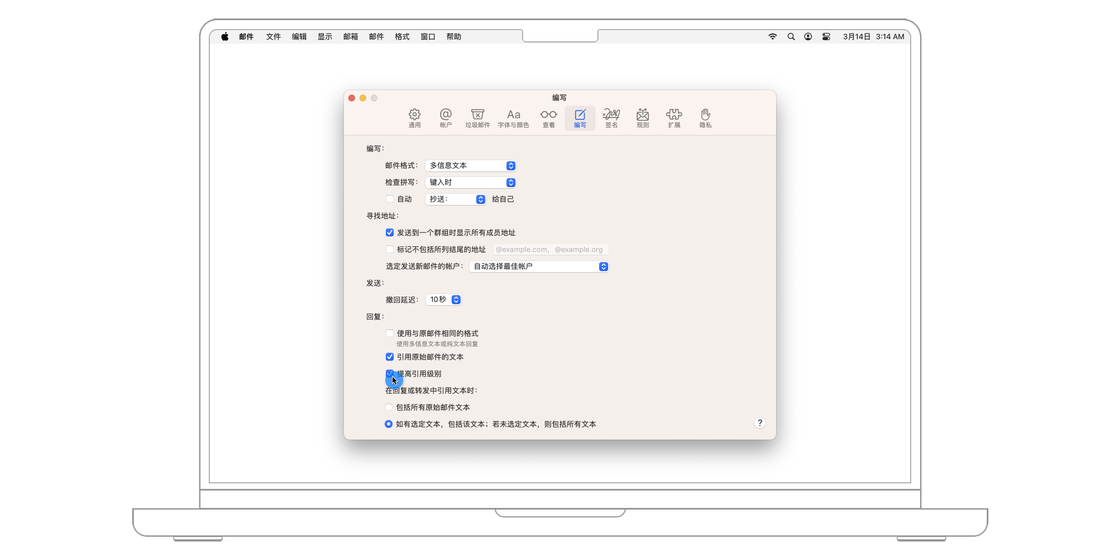Toggle 引用原始邮件的文本 checkbox

click(x=389, y=356)
